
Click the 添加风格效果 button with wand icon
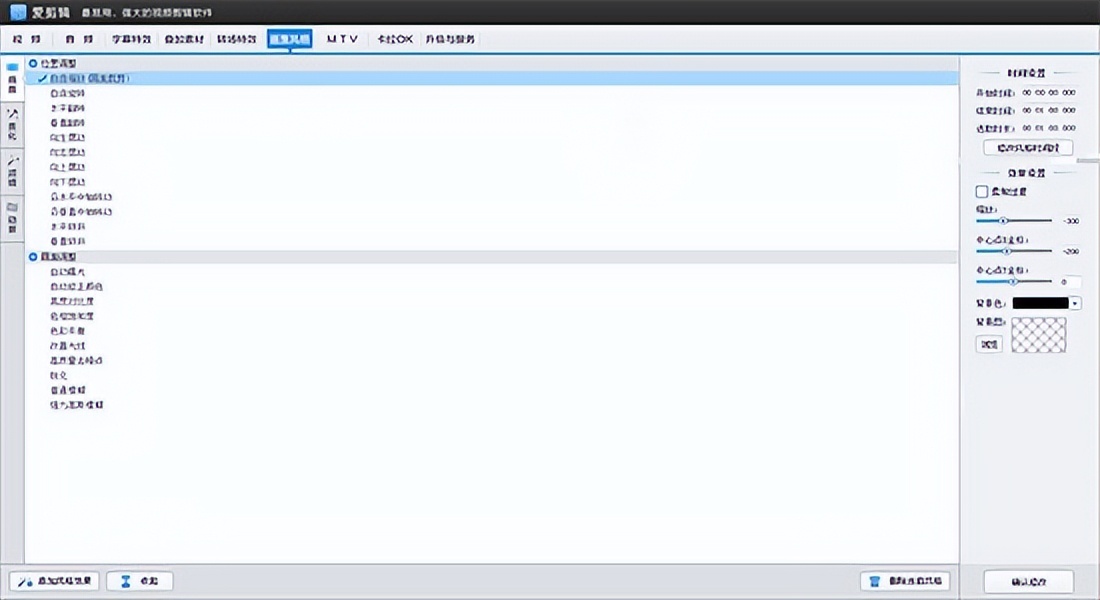tap(55, 581)
